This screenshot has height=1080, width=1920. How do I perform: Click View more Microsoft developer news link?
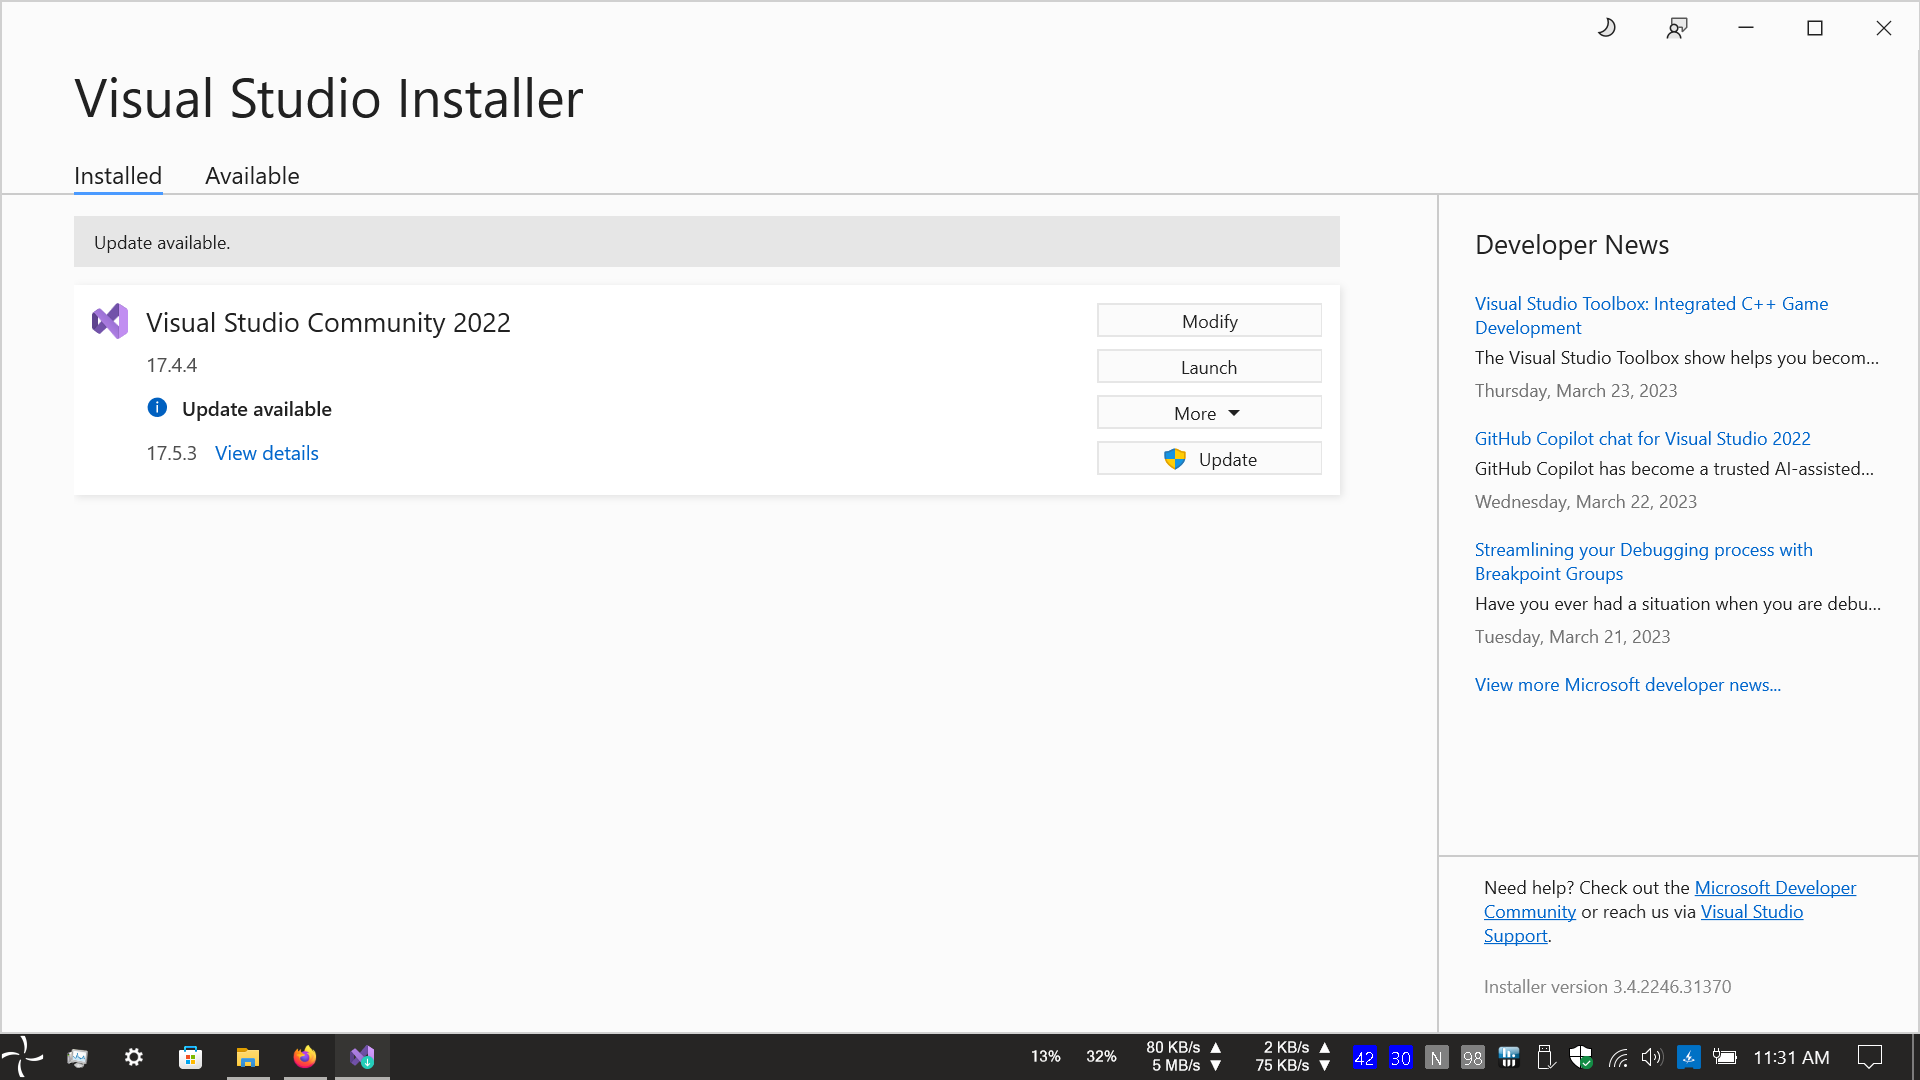[x=1627, y=684]
